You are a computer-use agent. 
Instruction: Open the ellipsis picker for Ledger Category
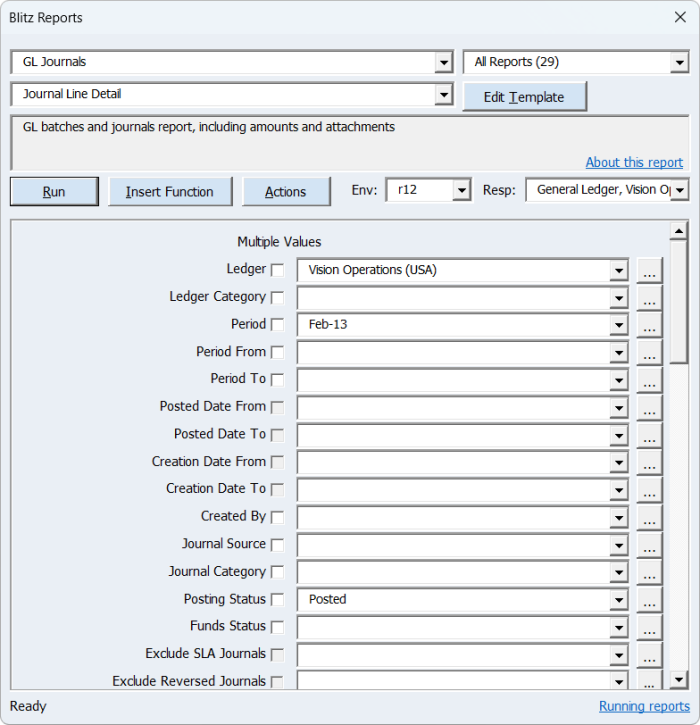coord(649,298)
